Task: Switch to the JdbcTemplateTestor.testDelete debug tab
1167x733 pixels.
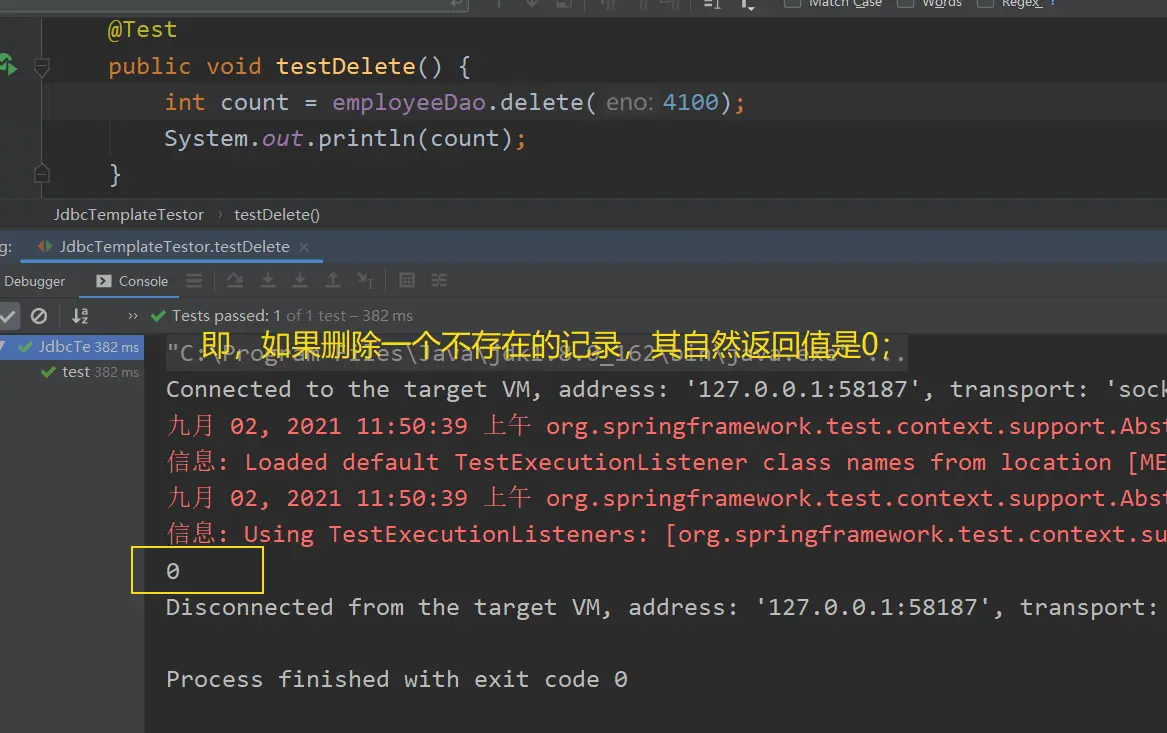Action: coord(174,246)
